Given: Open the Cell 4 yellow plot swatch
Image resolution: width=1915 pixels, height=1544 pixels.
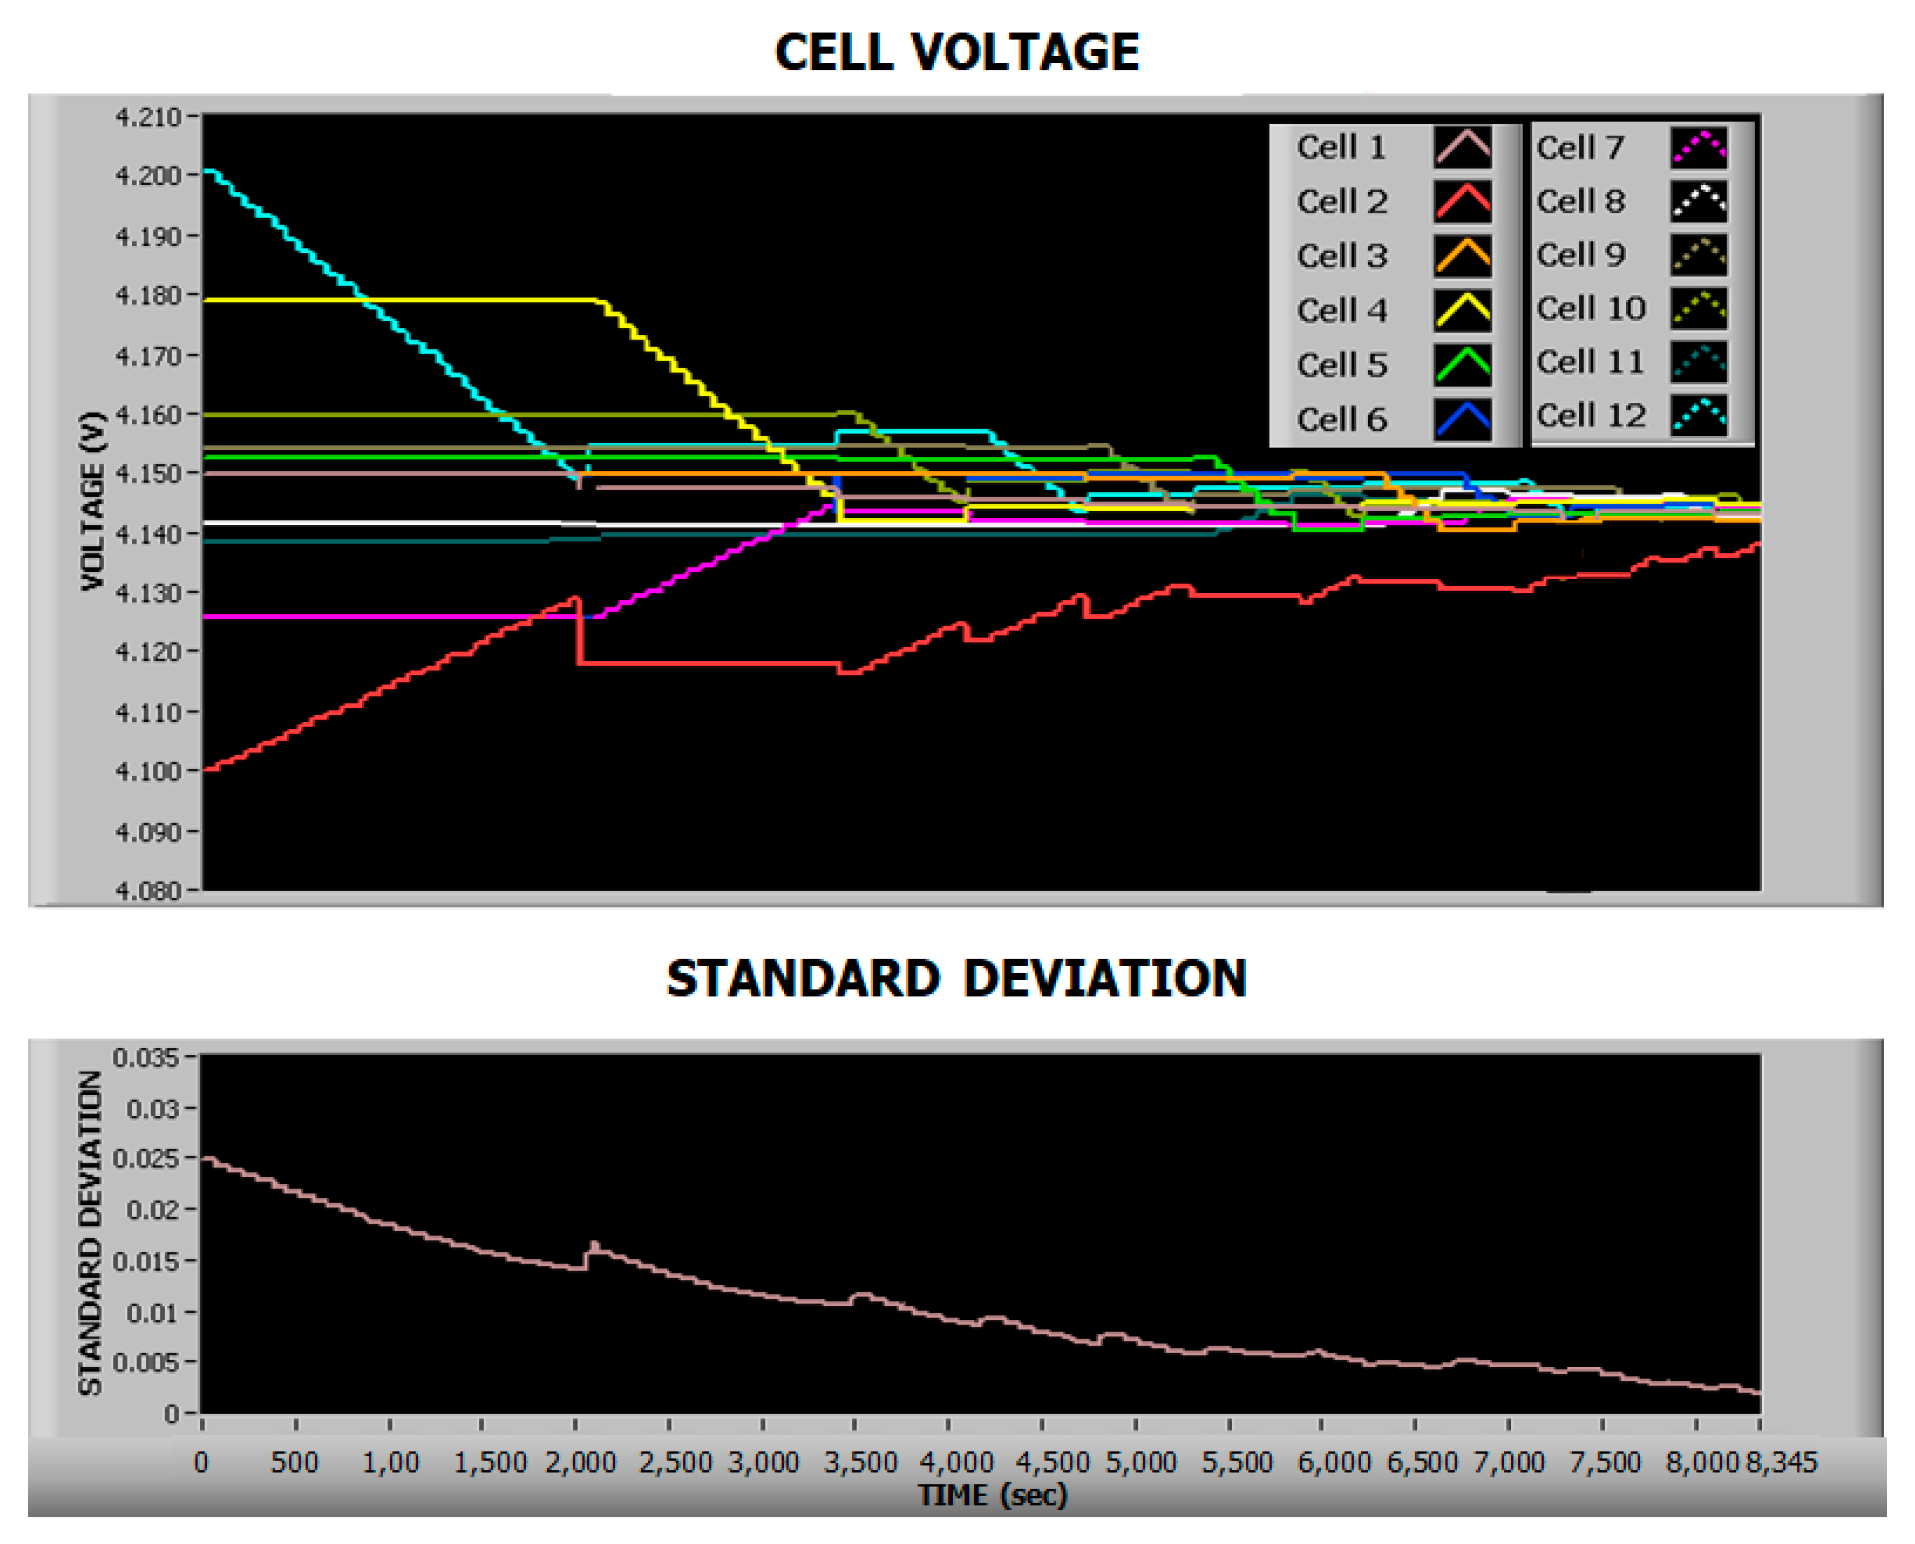Looking at the screenshot, I should coord(1462,310).
